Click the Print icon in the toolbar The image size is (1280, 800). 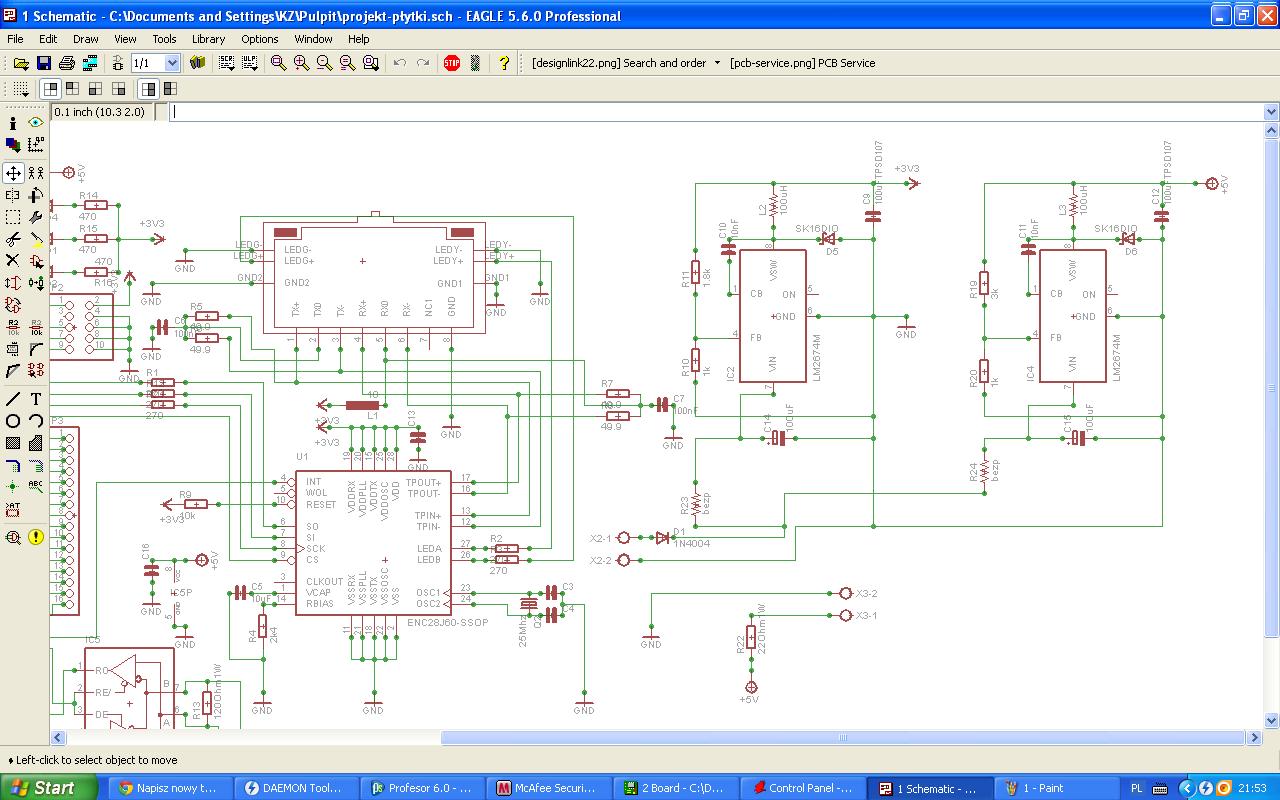(67, 63)
